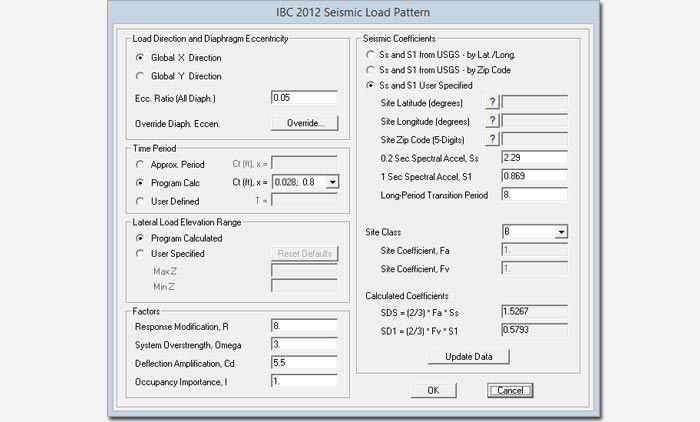Click the Lateral Load Elevation Range label
Image resolution: width=700 pixels, height=422 pixels.
tap(187, 222)
